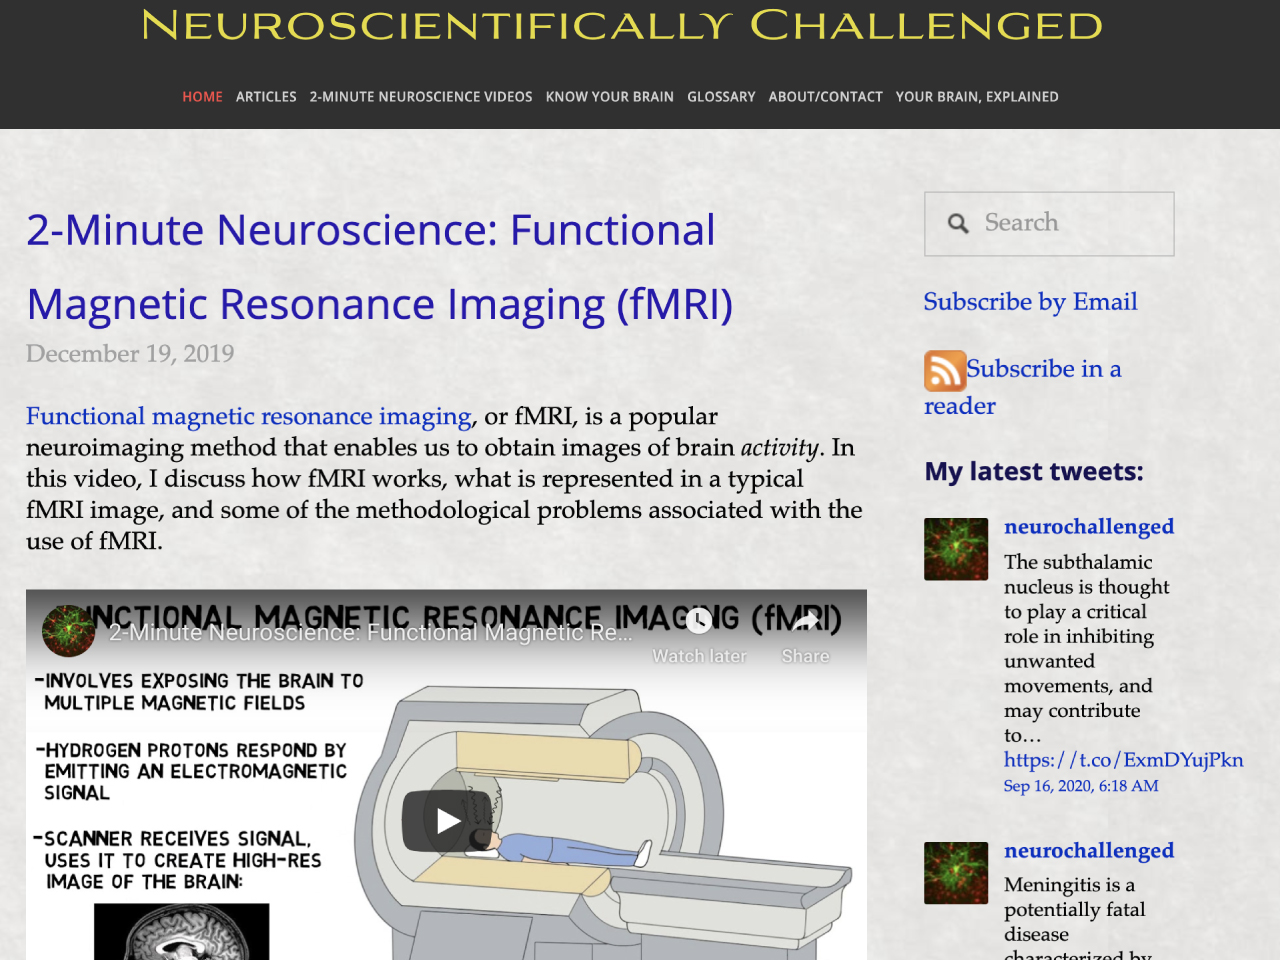1280x960 pixels.
Task: Click avatar beside the subthalamic nucleus tweet
Action: click(956, 549)
